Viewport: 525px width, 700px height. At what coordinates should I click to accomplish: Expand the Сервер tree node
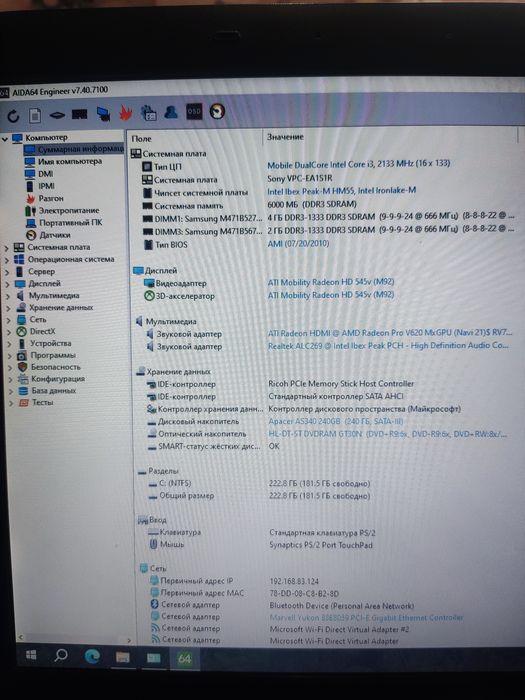click(8, 272)
